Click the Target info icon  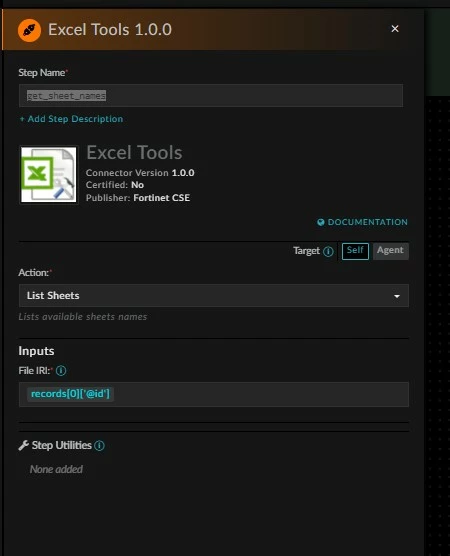click(328, 251)
